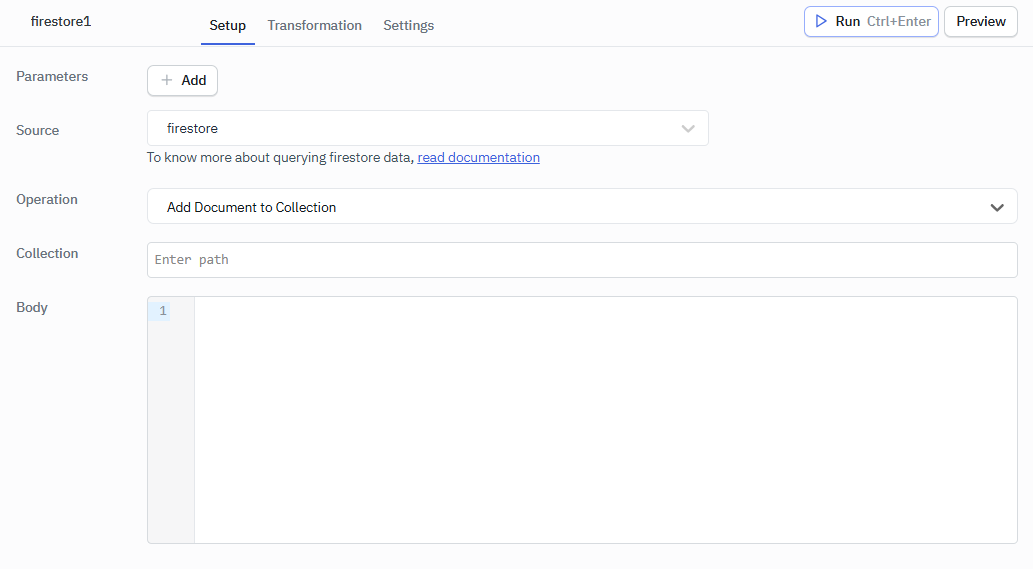Expand the Source dropdown chevron
Image resolution: width=1033 pixels, height=569 pixels.
click(688, 128)
